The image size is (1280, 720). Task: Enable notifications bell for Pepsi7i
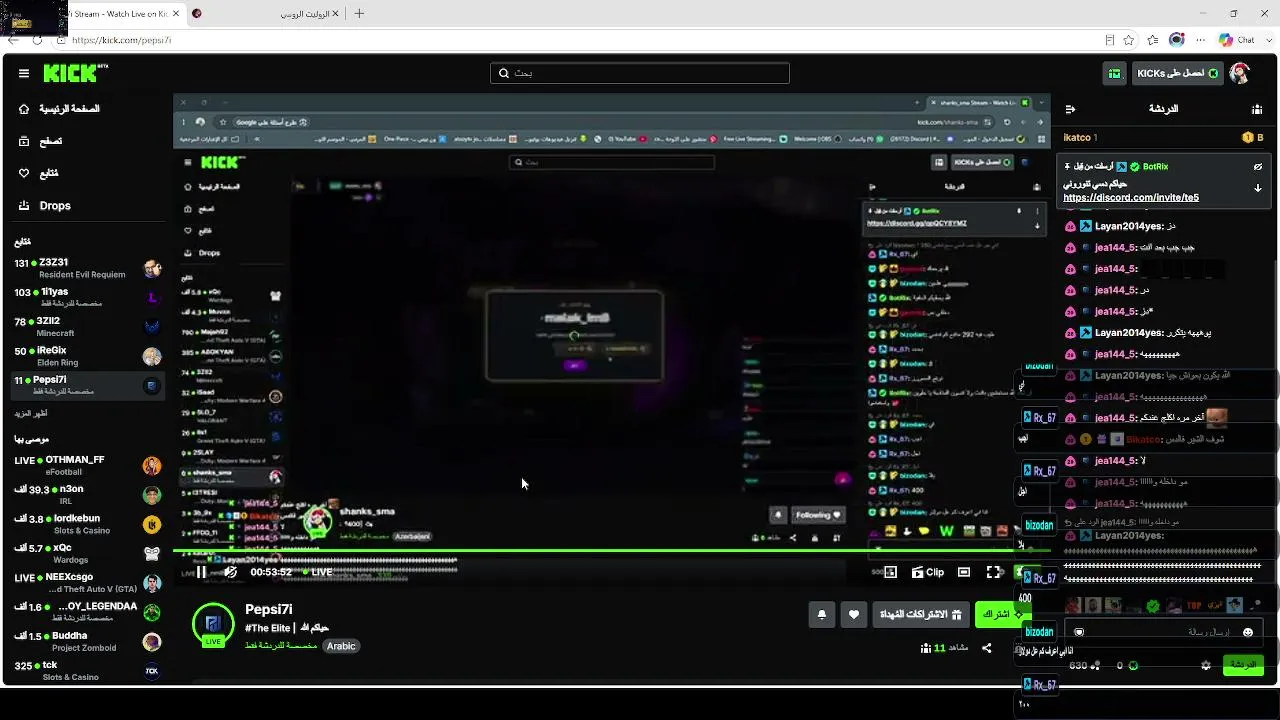[x=822, y=615]
